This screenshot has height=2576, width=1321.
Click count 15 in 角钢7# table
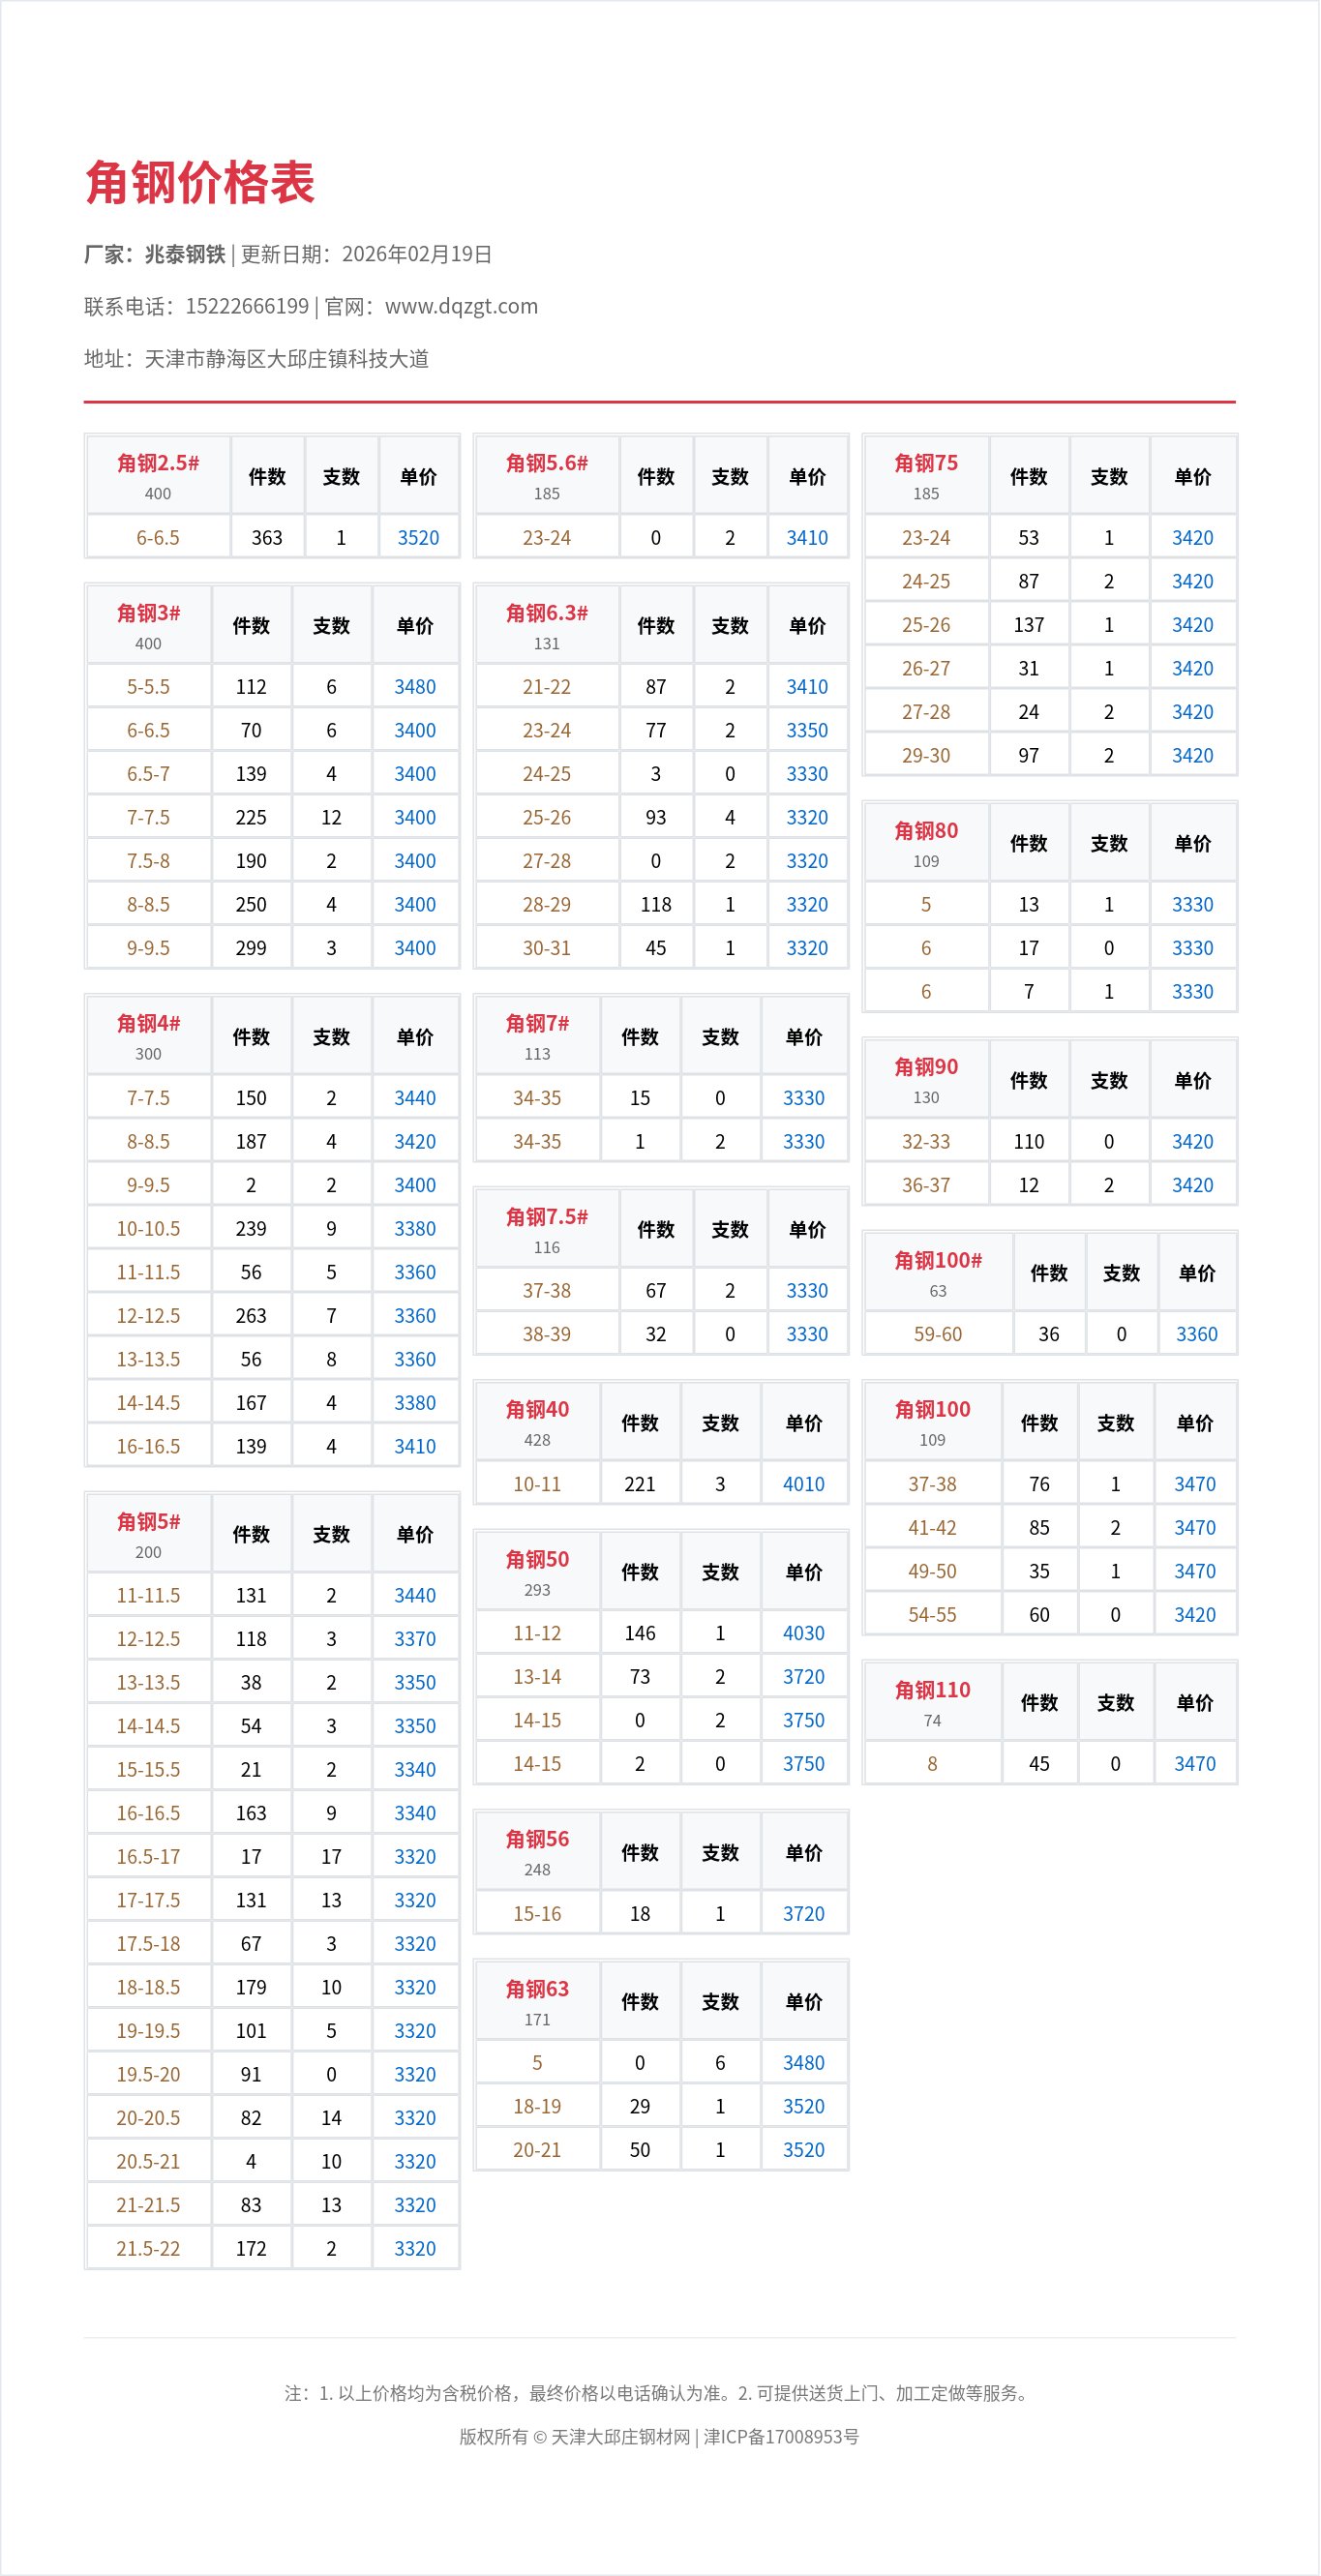point(640,1098)
